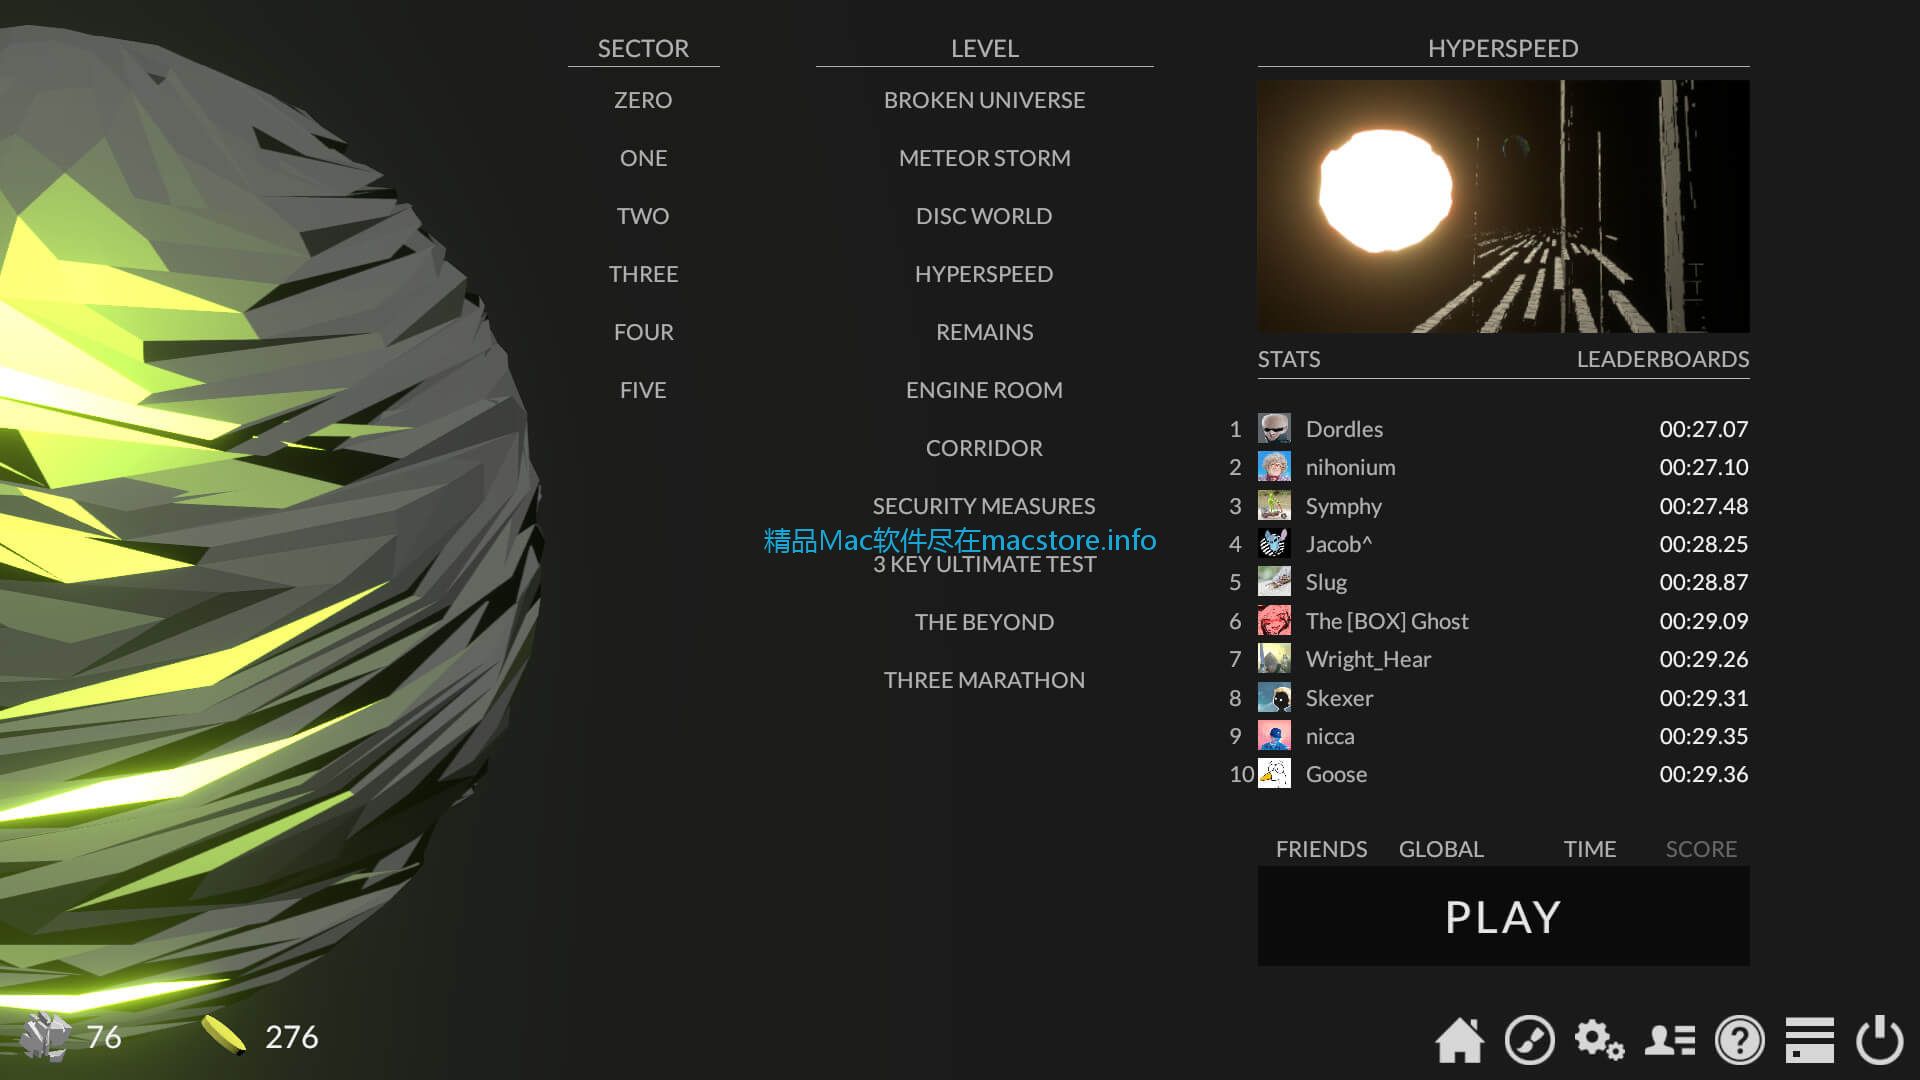
Task: Select GLOBAL leaderboard toggle
Action: [x=1441, y=848]
